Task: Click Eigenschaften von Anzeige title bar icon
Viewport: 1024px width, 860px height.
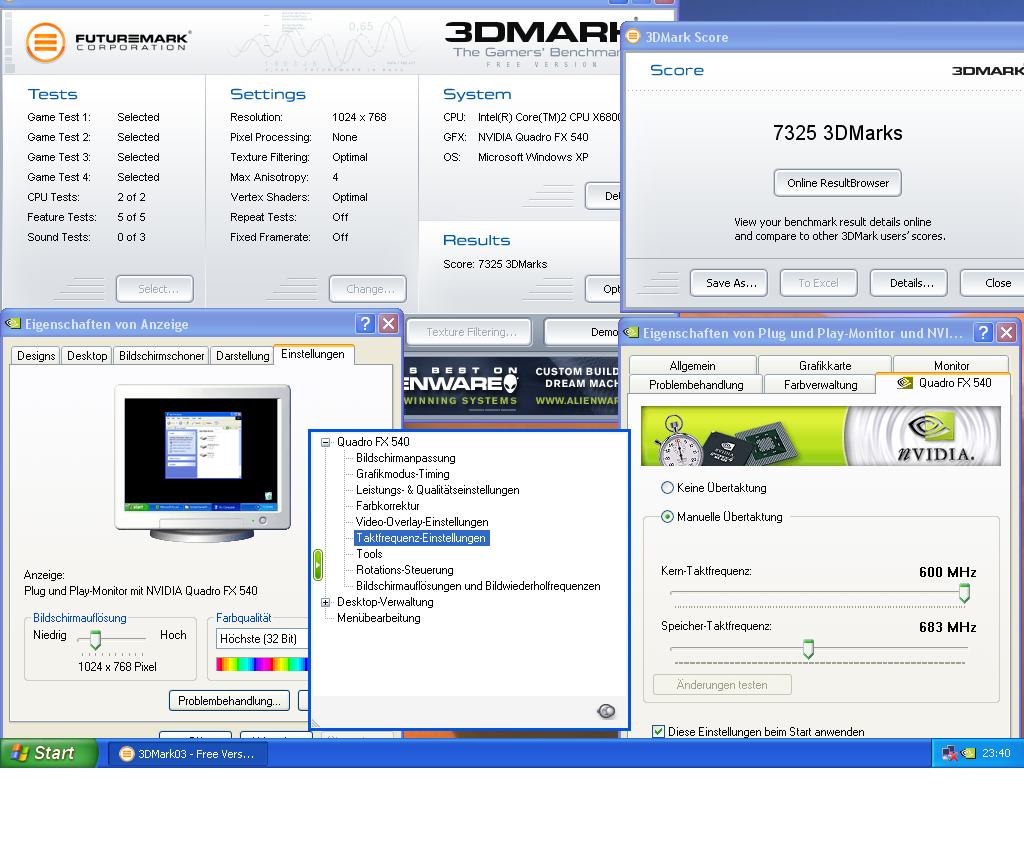Action: click(x=12, y=324)
